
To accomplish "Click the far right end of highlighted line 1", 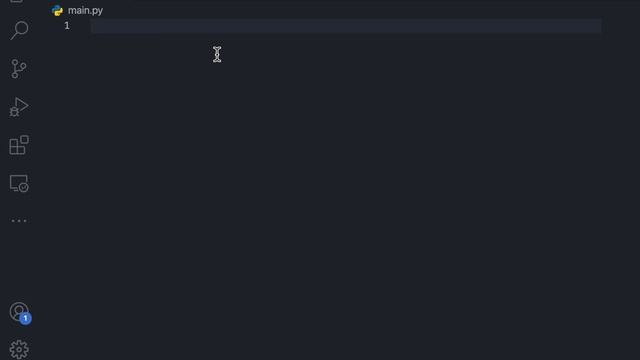I will 596,26.
